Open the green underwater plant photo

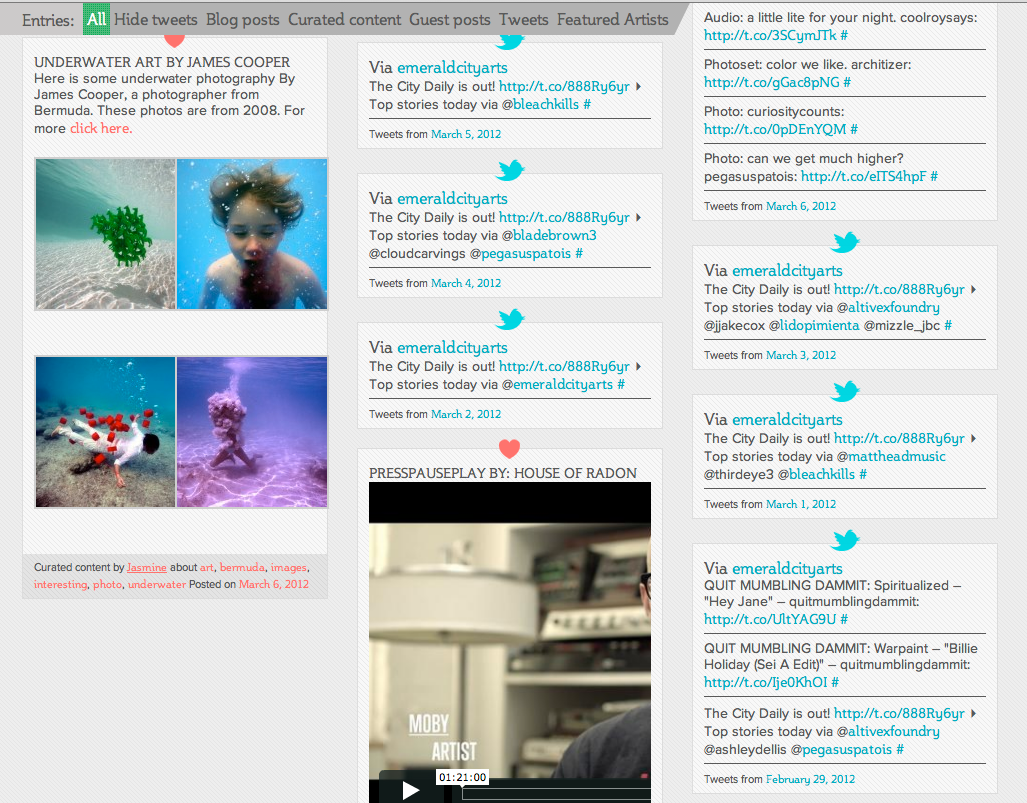click(105, 234)
